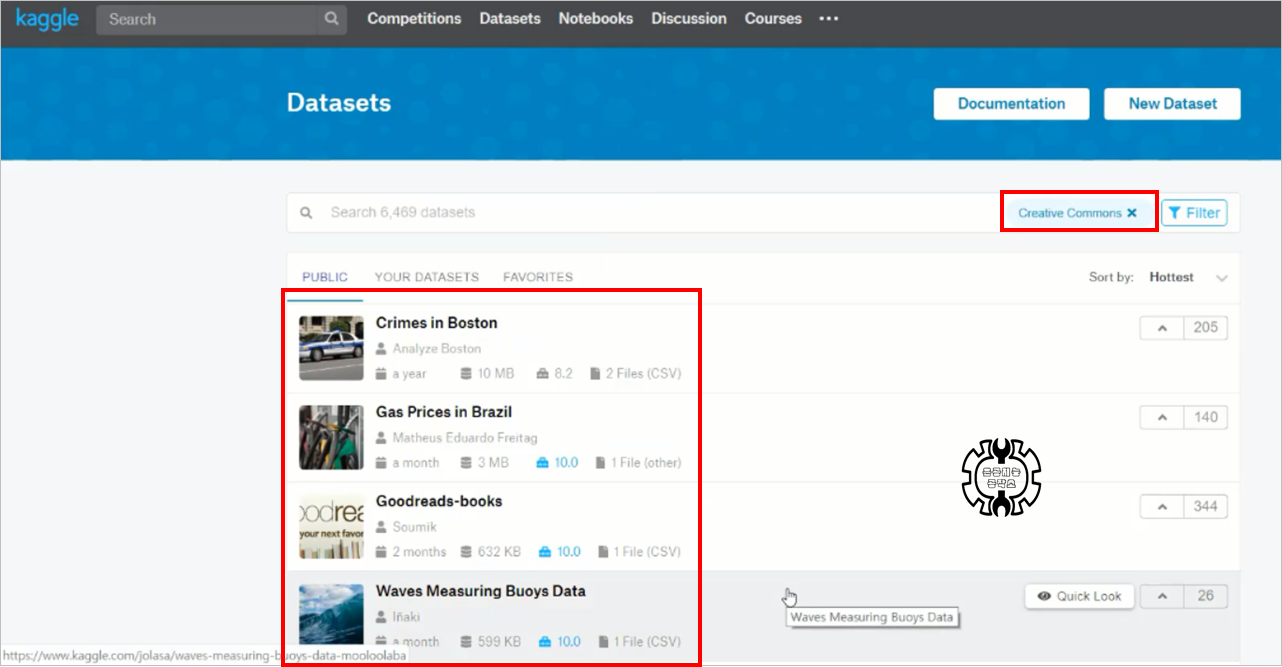This screenshot has width=1282, height=667.
Task: Open the Goodreads-books dataset title
Action: [439, 501]
